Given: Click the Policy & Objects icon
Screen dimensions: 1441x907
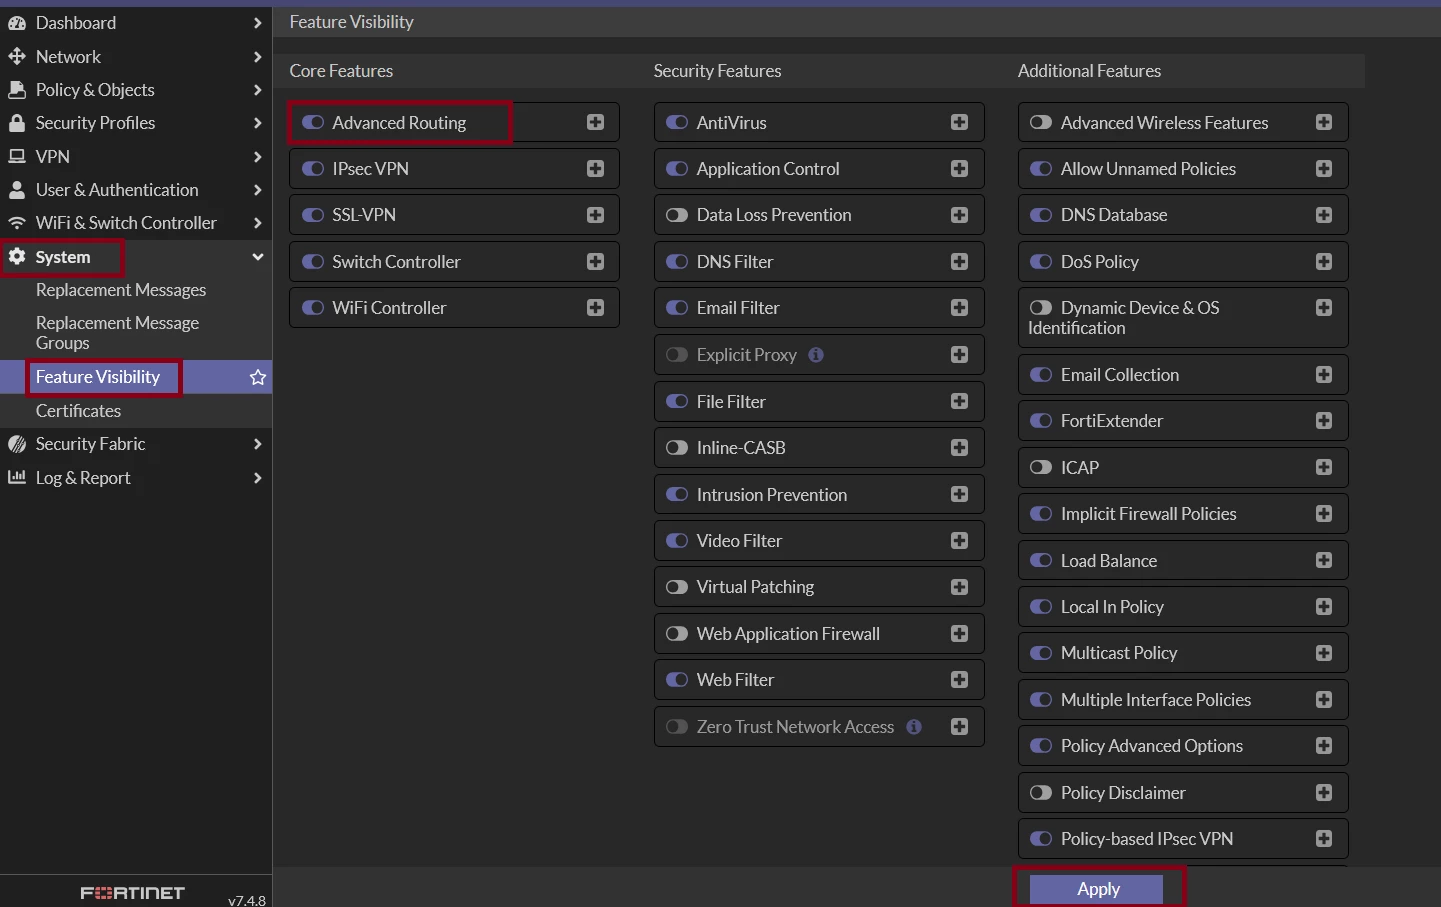Looking at the screenshot, I should pos(17,90).
